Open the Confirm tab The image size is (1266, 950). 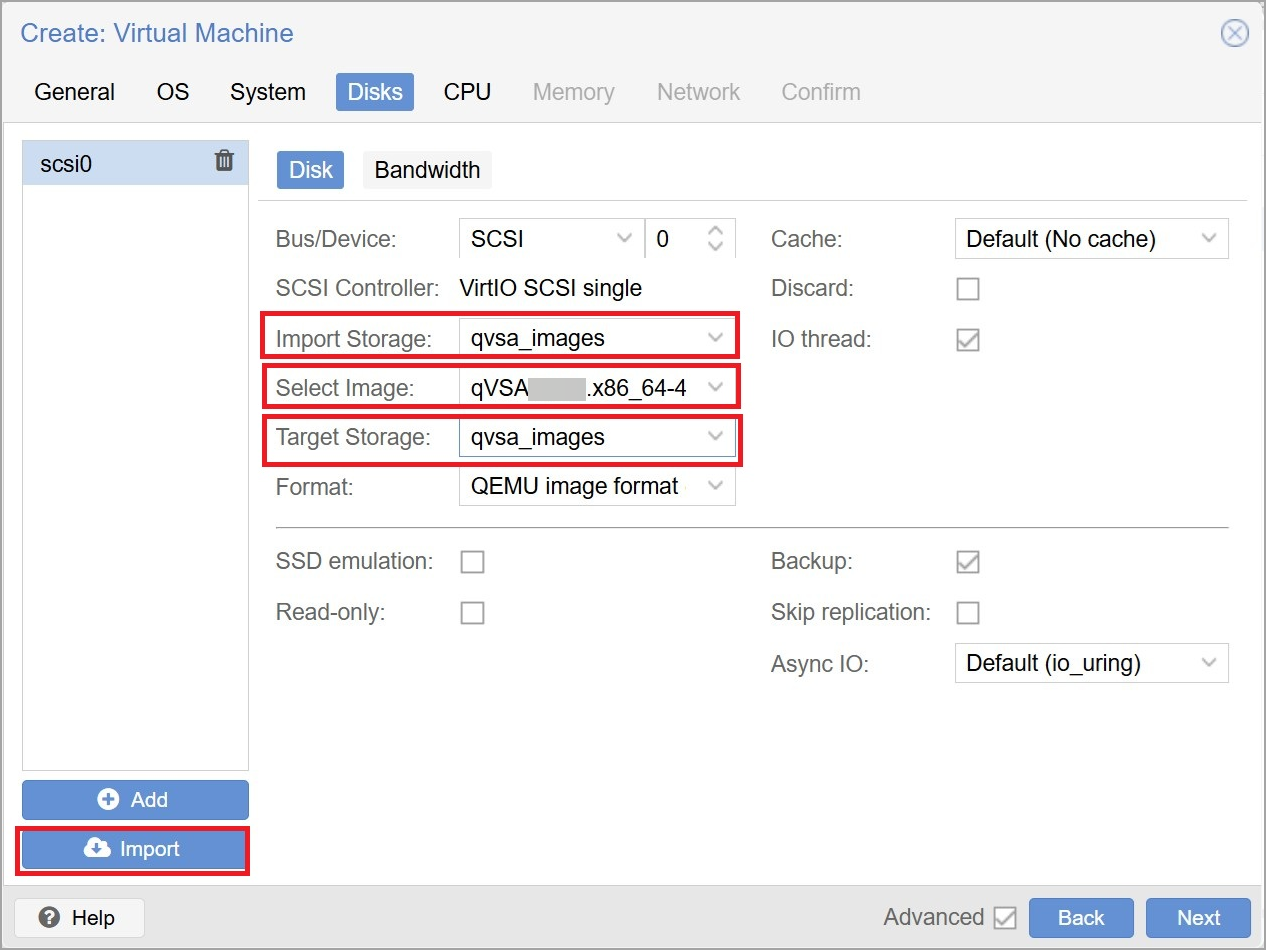pyautogui.click(x=821, y=92)
